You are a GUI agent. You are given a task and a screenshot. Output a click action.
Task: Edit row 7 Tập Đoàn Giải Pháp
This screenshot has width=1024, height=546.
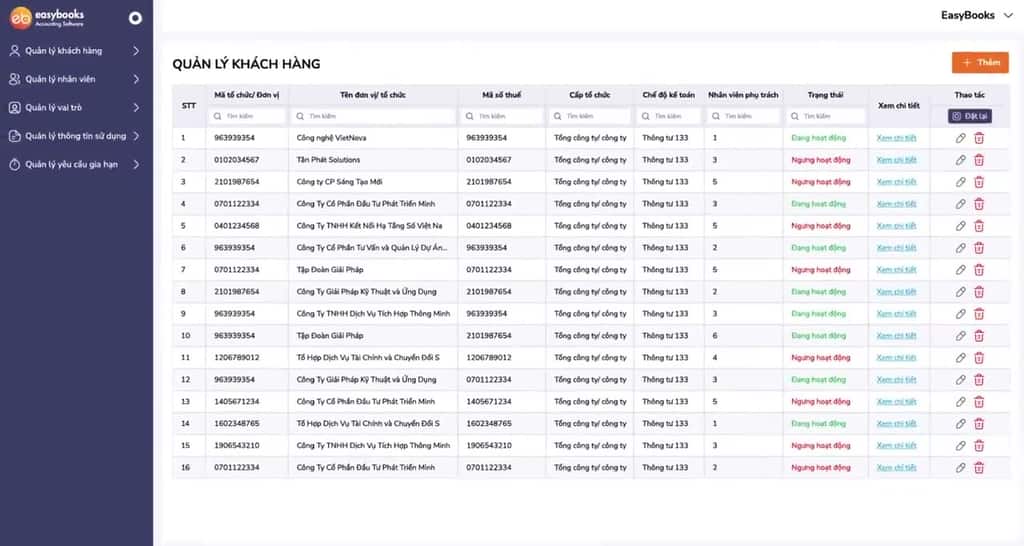click(x=960, y=270)
